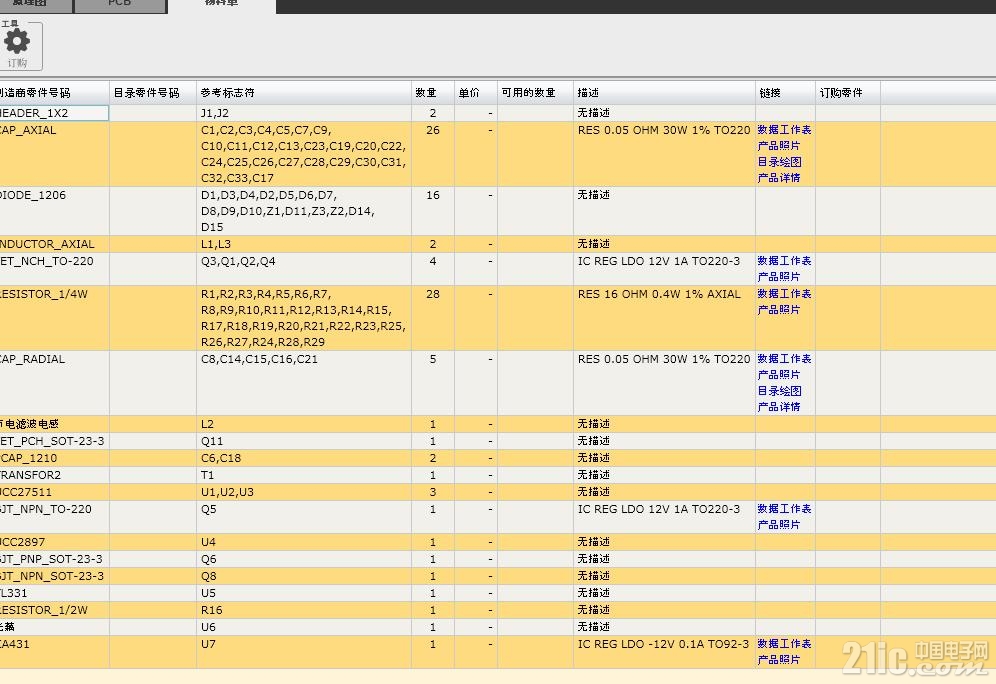Viewport: 996px width, 684px height.
Task: Click the Q3,Q1,Q2,Q4 reference designator cell
Action: coord(304,269)
